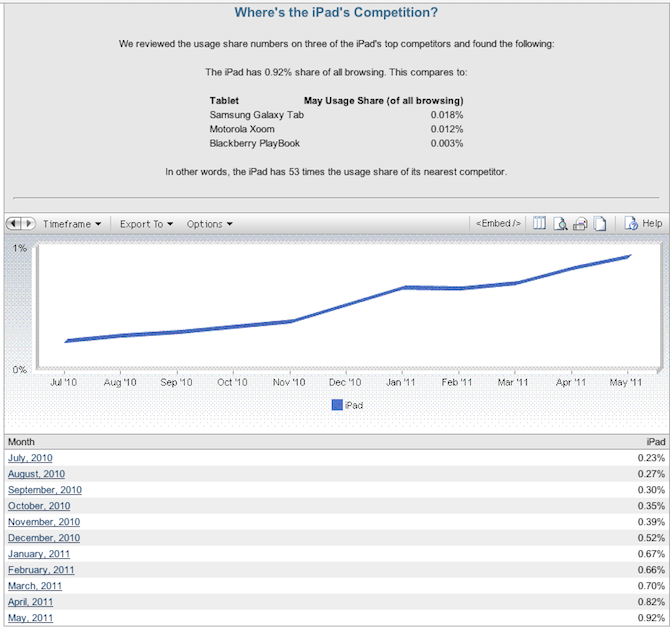Click the May Usage Share column heading
This screenshot has height=631, width=670.
[384, 101]
